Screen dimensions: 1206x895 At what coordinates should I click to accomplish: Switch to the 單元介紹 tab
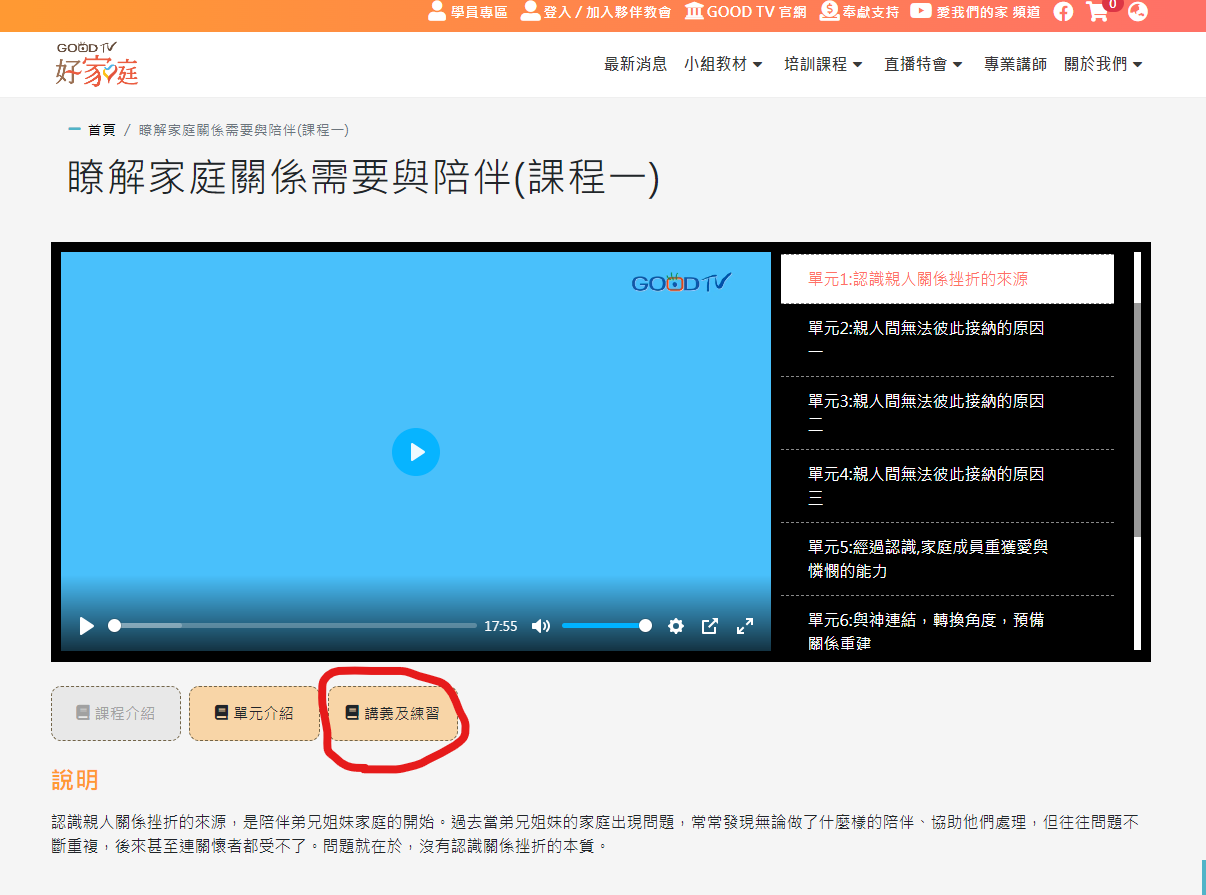(254, 713)
